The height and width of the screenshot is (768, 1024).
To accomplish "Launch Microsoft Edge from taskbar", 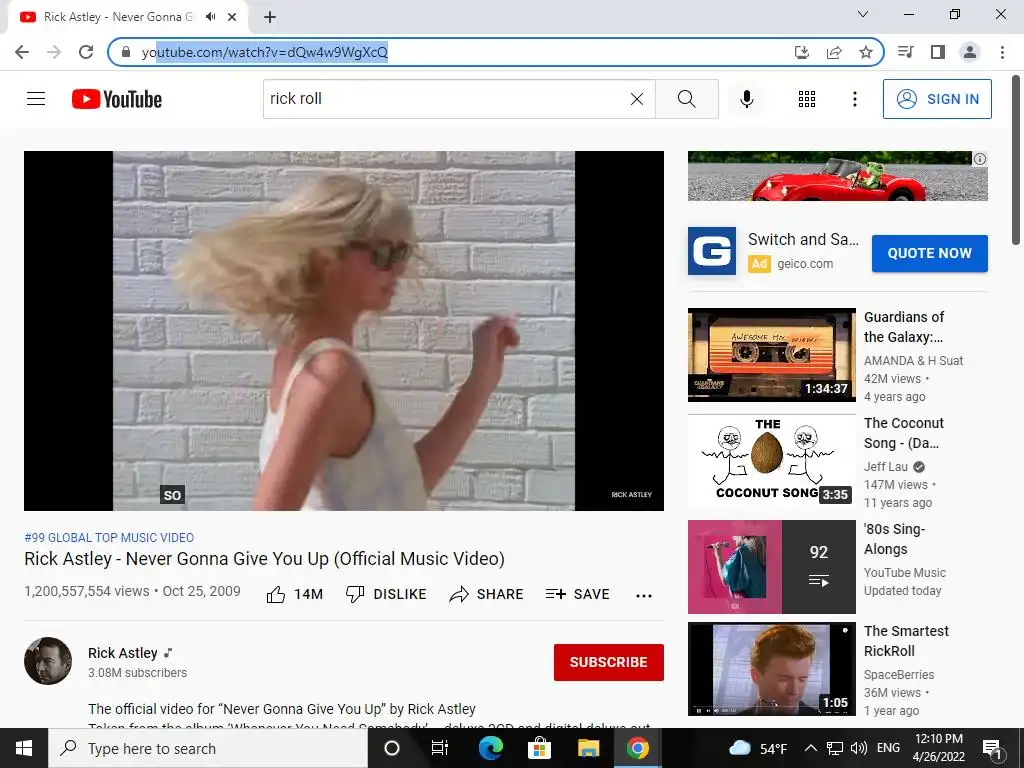I will (490, 748).
